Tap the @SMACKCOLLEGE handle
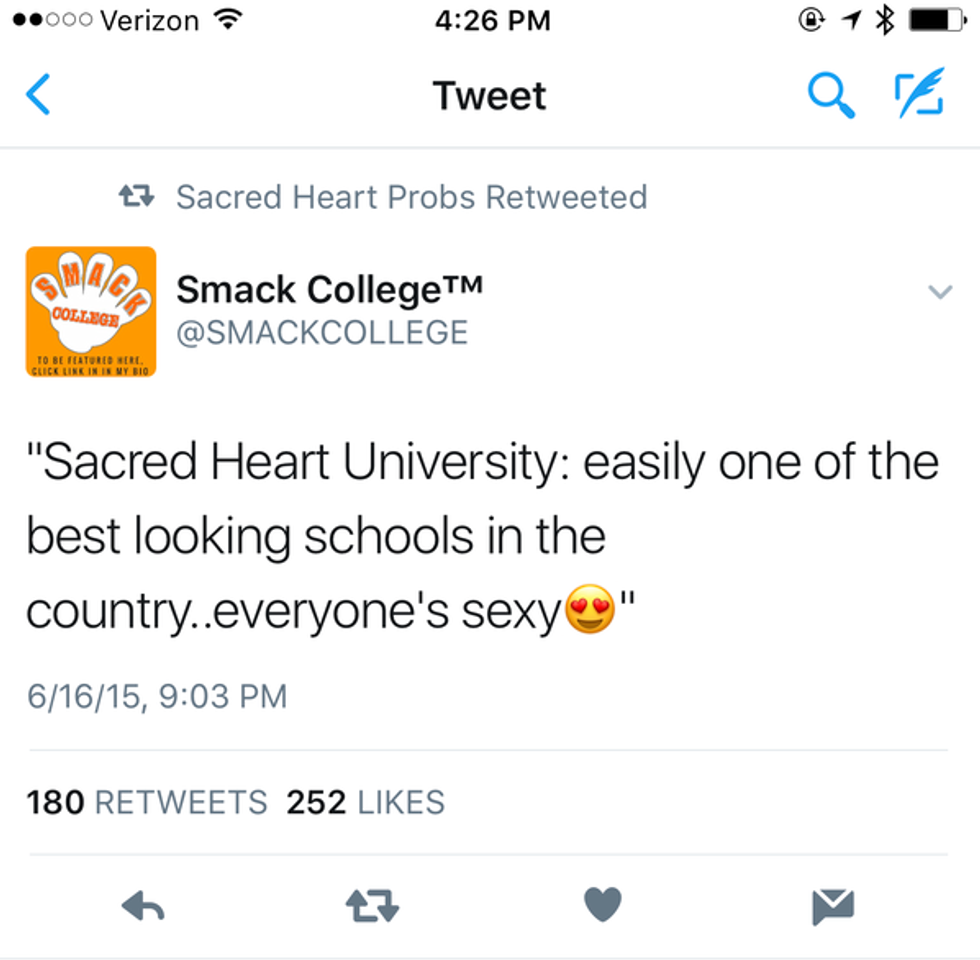 [x=322, y=332]
